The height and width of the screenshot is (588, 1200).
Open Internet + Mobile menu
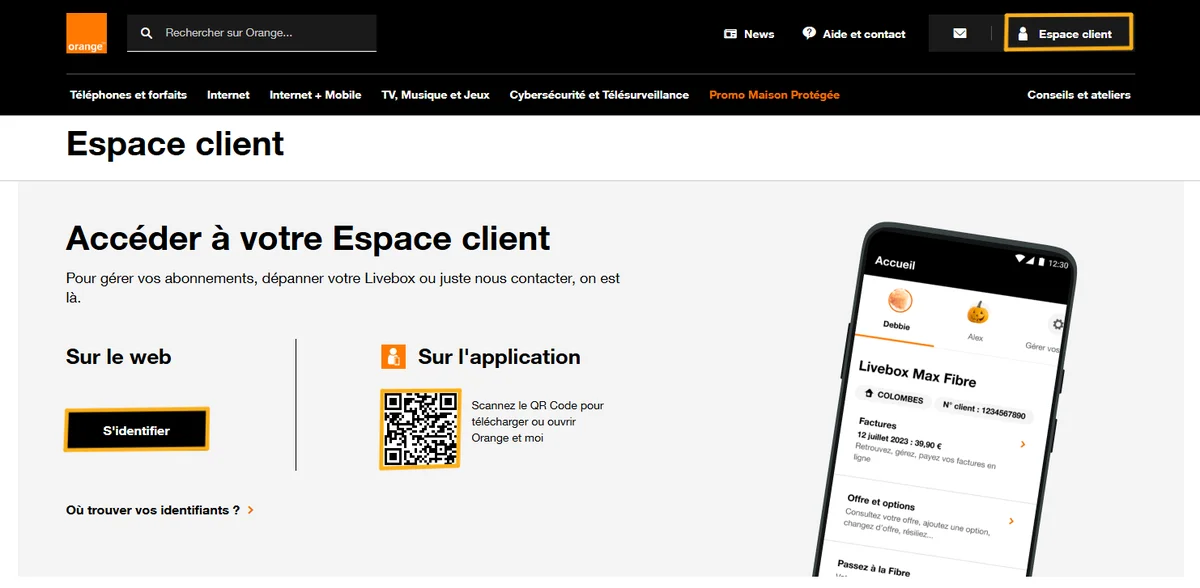pyautogui.click(x=315, y=95)
